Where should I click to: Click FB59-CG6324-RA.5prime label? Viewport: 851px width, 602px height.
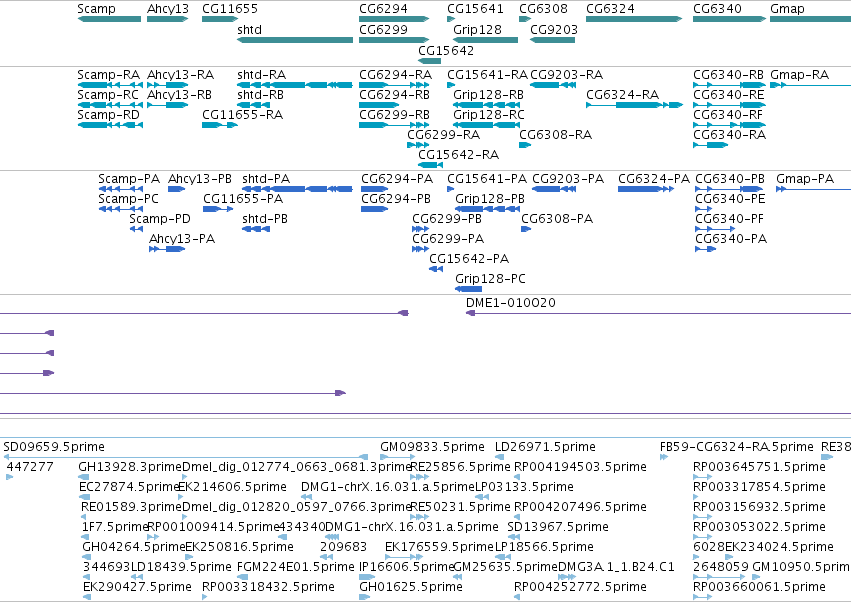tap(736, 447)
